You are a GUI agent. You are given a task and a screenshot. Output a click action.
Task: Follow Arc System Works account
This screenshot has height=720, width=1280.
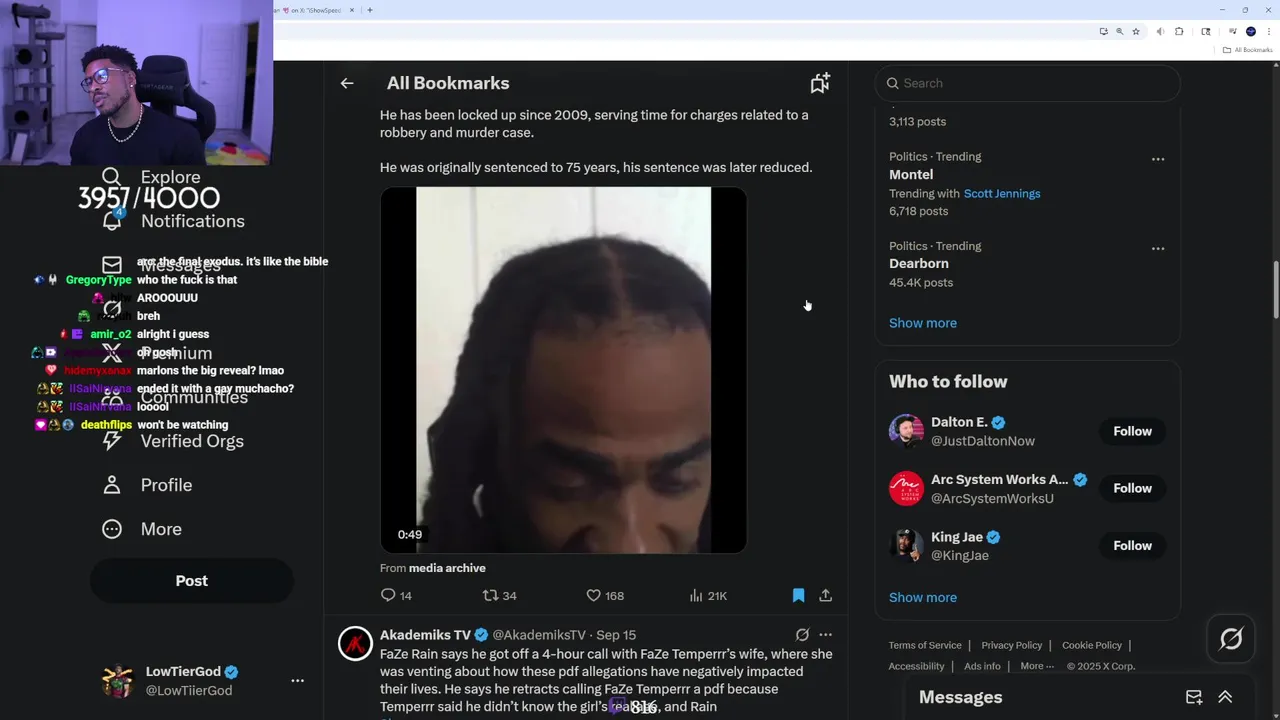click(x=1132, y=488)
